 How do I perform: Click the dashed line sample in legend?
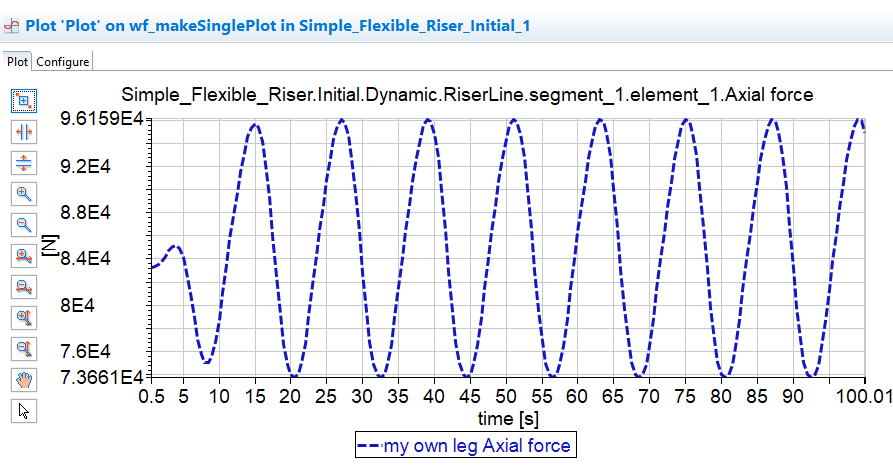click(369, 446)
